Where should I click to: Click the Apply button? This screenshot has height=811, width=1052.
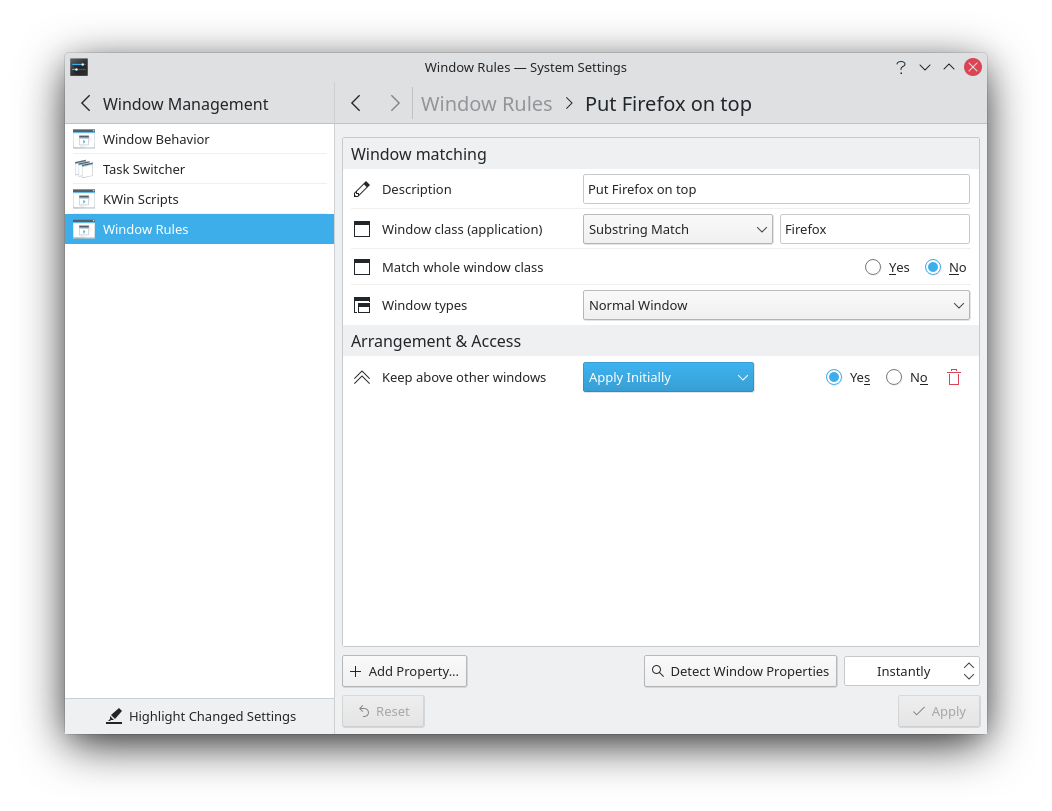pyautogui.click(x=939, y=711)
